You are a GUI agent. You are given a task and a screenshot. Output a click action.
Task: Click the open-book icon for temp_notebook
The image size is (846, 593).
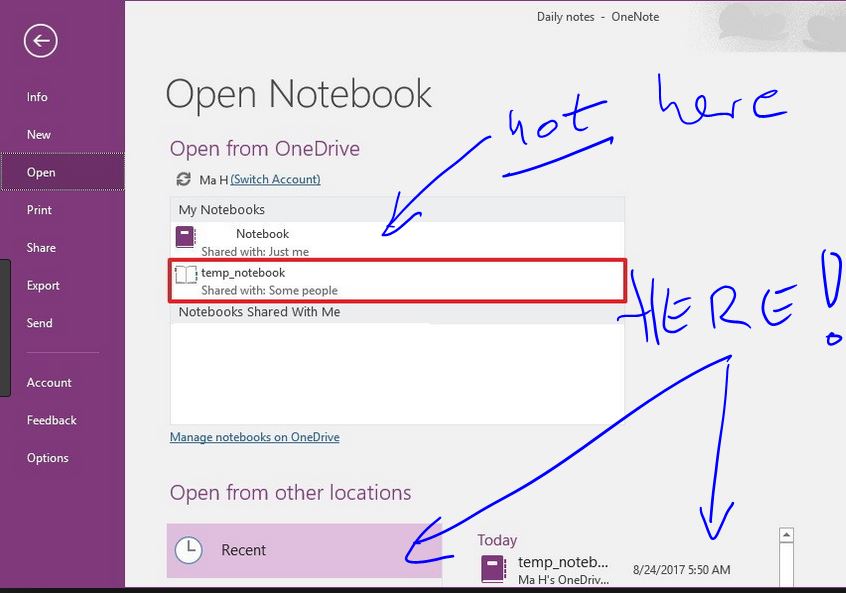pyautogui.click(x=186, y=275)
